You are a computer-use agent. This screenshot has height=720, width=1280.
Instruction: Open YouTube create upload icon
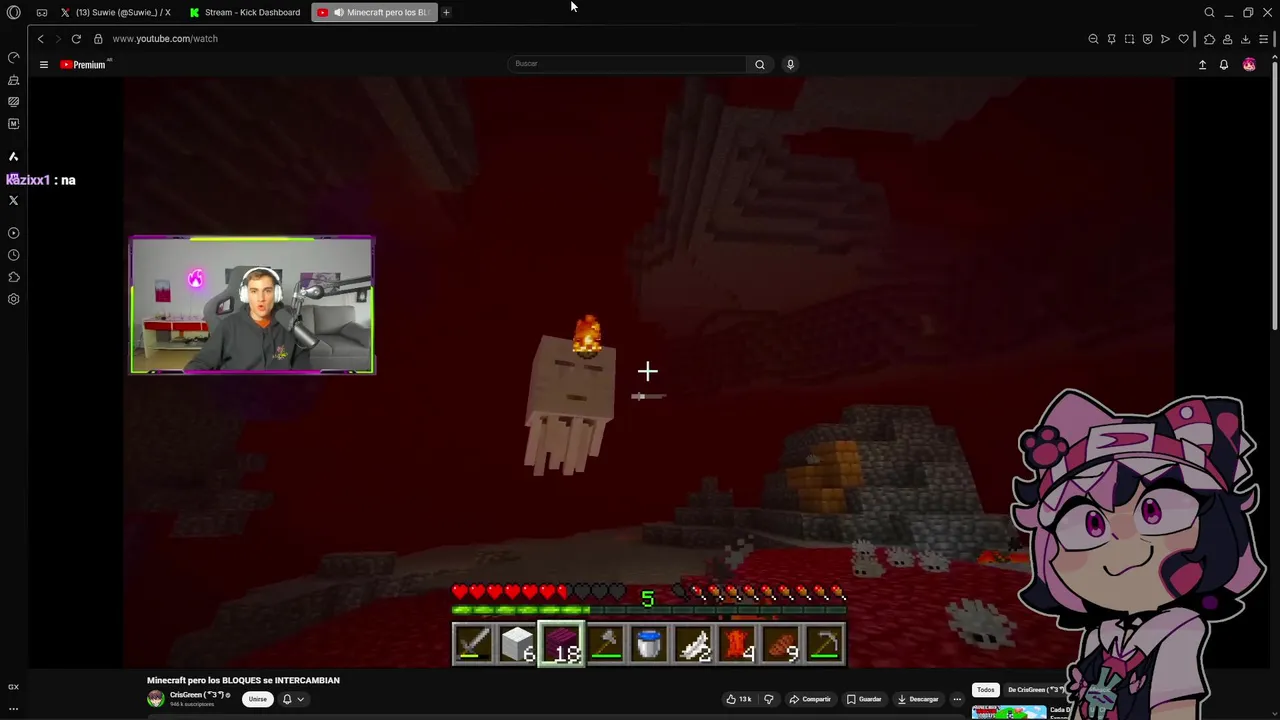pyautogui.click(x=1202, y=64)
